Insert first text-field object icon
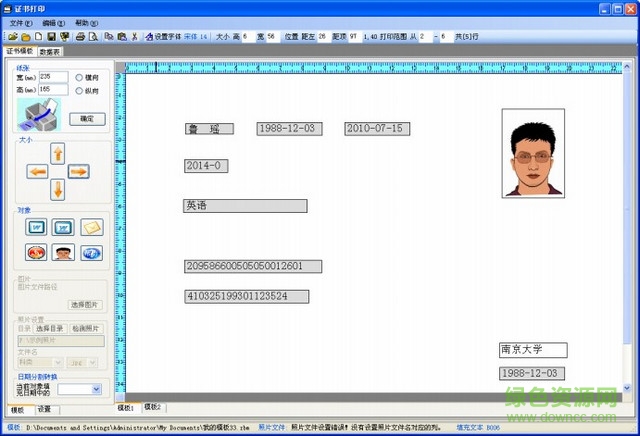The image size is (640, 436). [x=36, y=227]
